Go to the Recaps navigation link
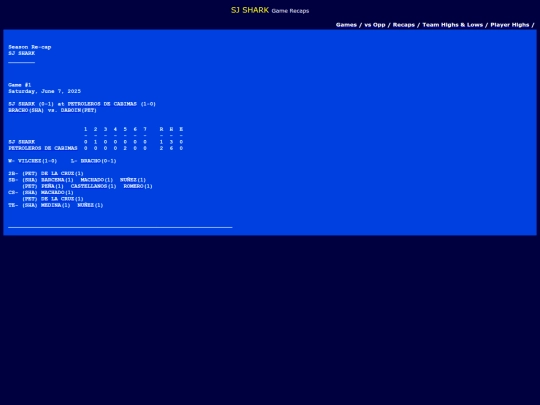This screenshot has height=405, width=540. pos(404,25)
